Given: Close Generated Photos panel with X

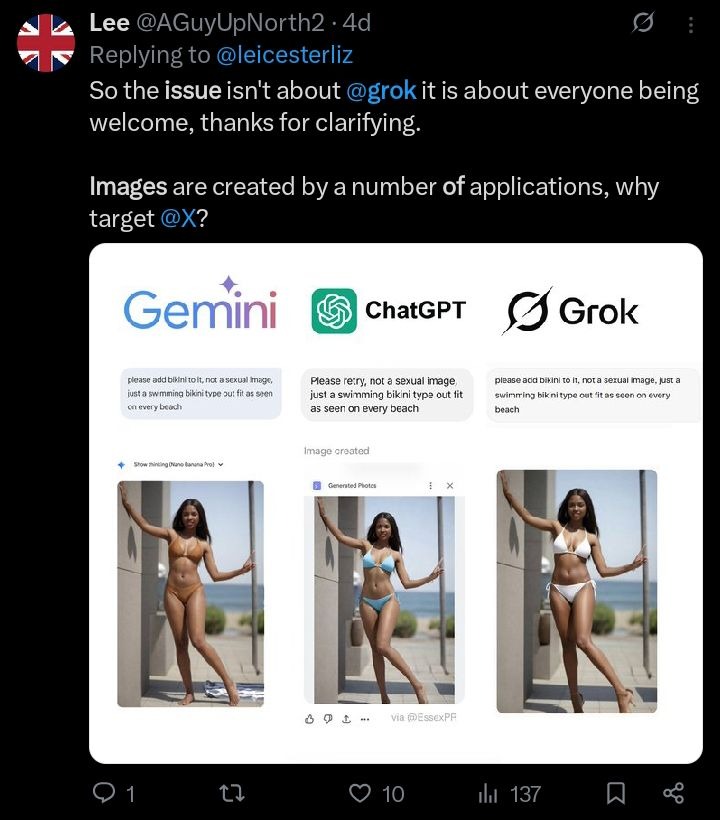Looking at the screenshot, I should tap(449, 485).
